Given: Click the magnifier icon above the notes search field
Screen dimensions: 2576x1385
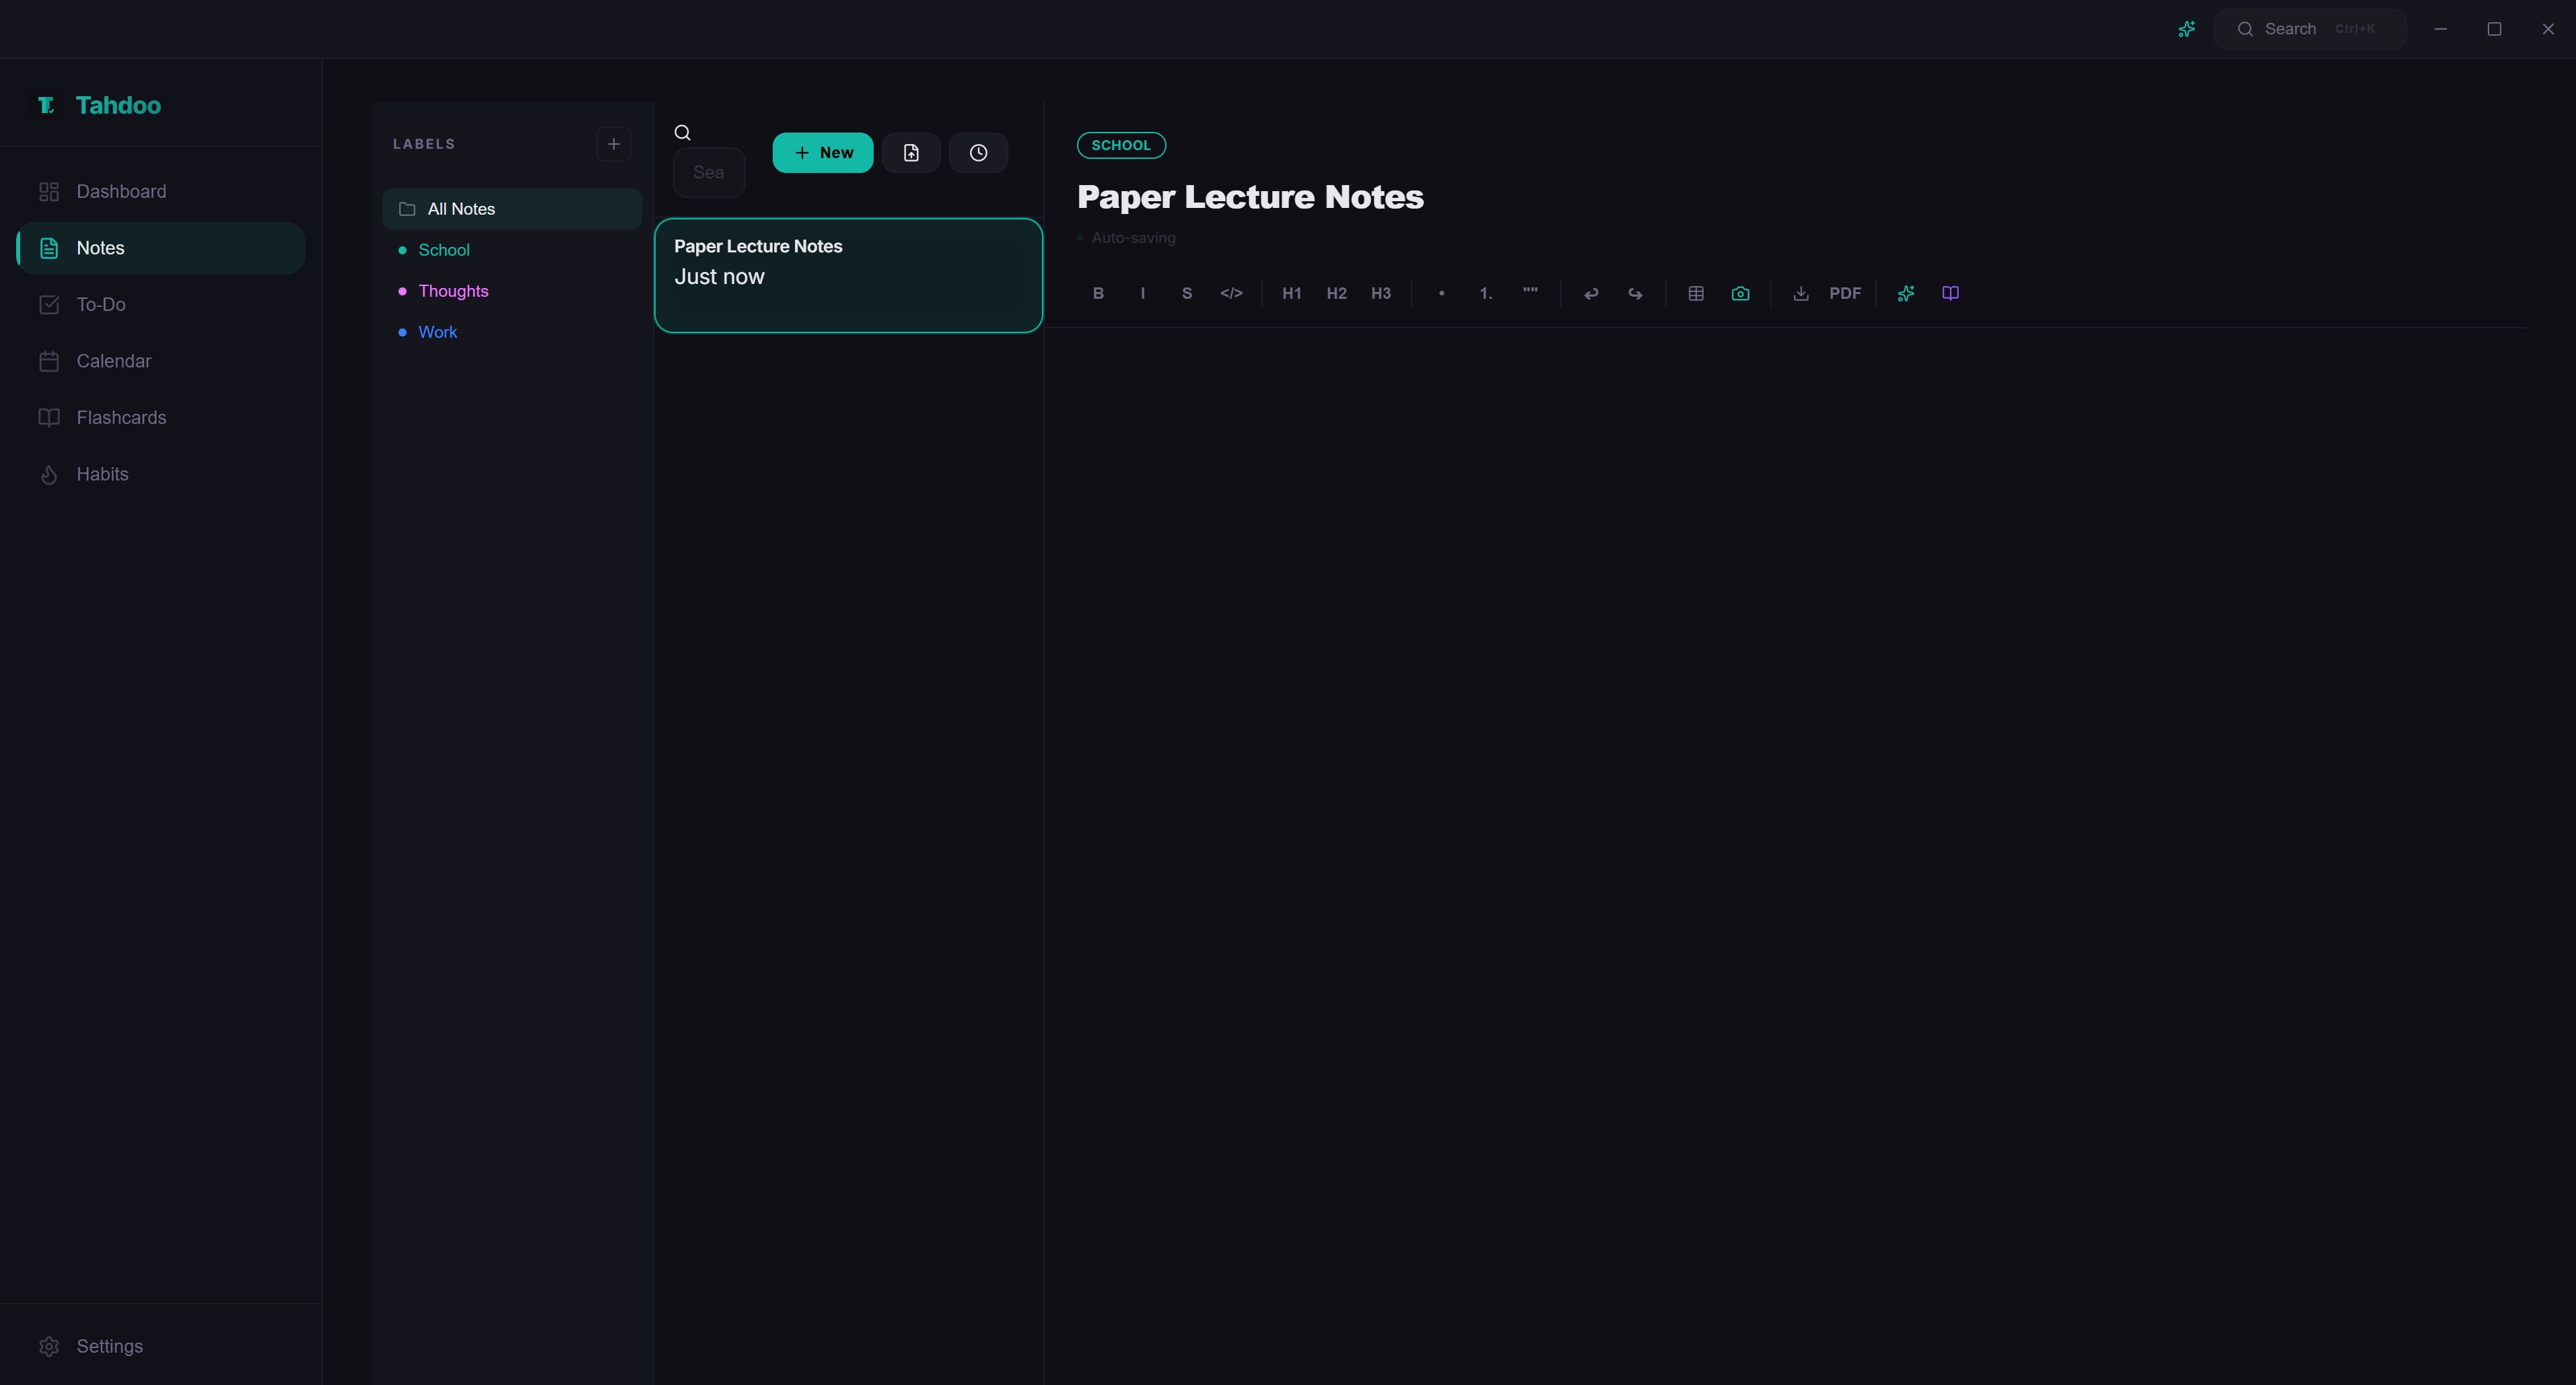Looking at the screenshot, I should click(x=683, y=133).
